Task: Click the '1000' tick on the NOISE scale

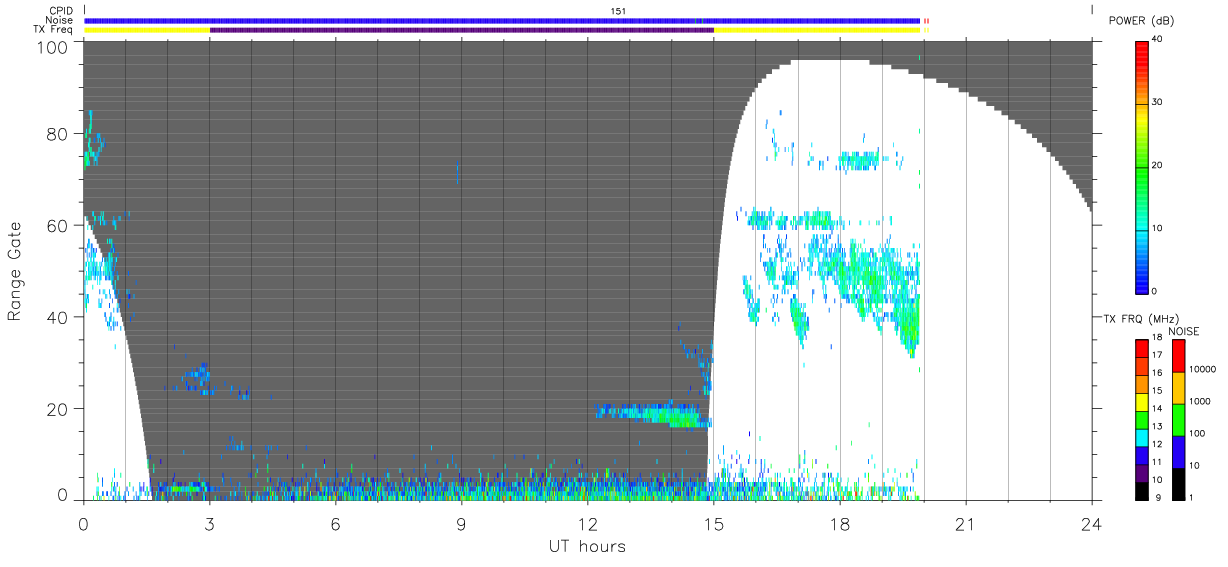Action: [x=1202, y=401]
